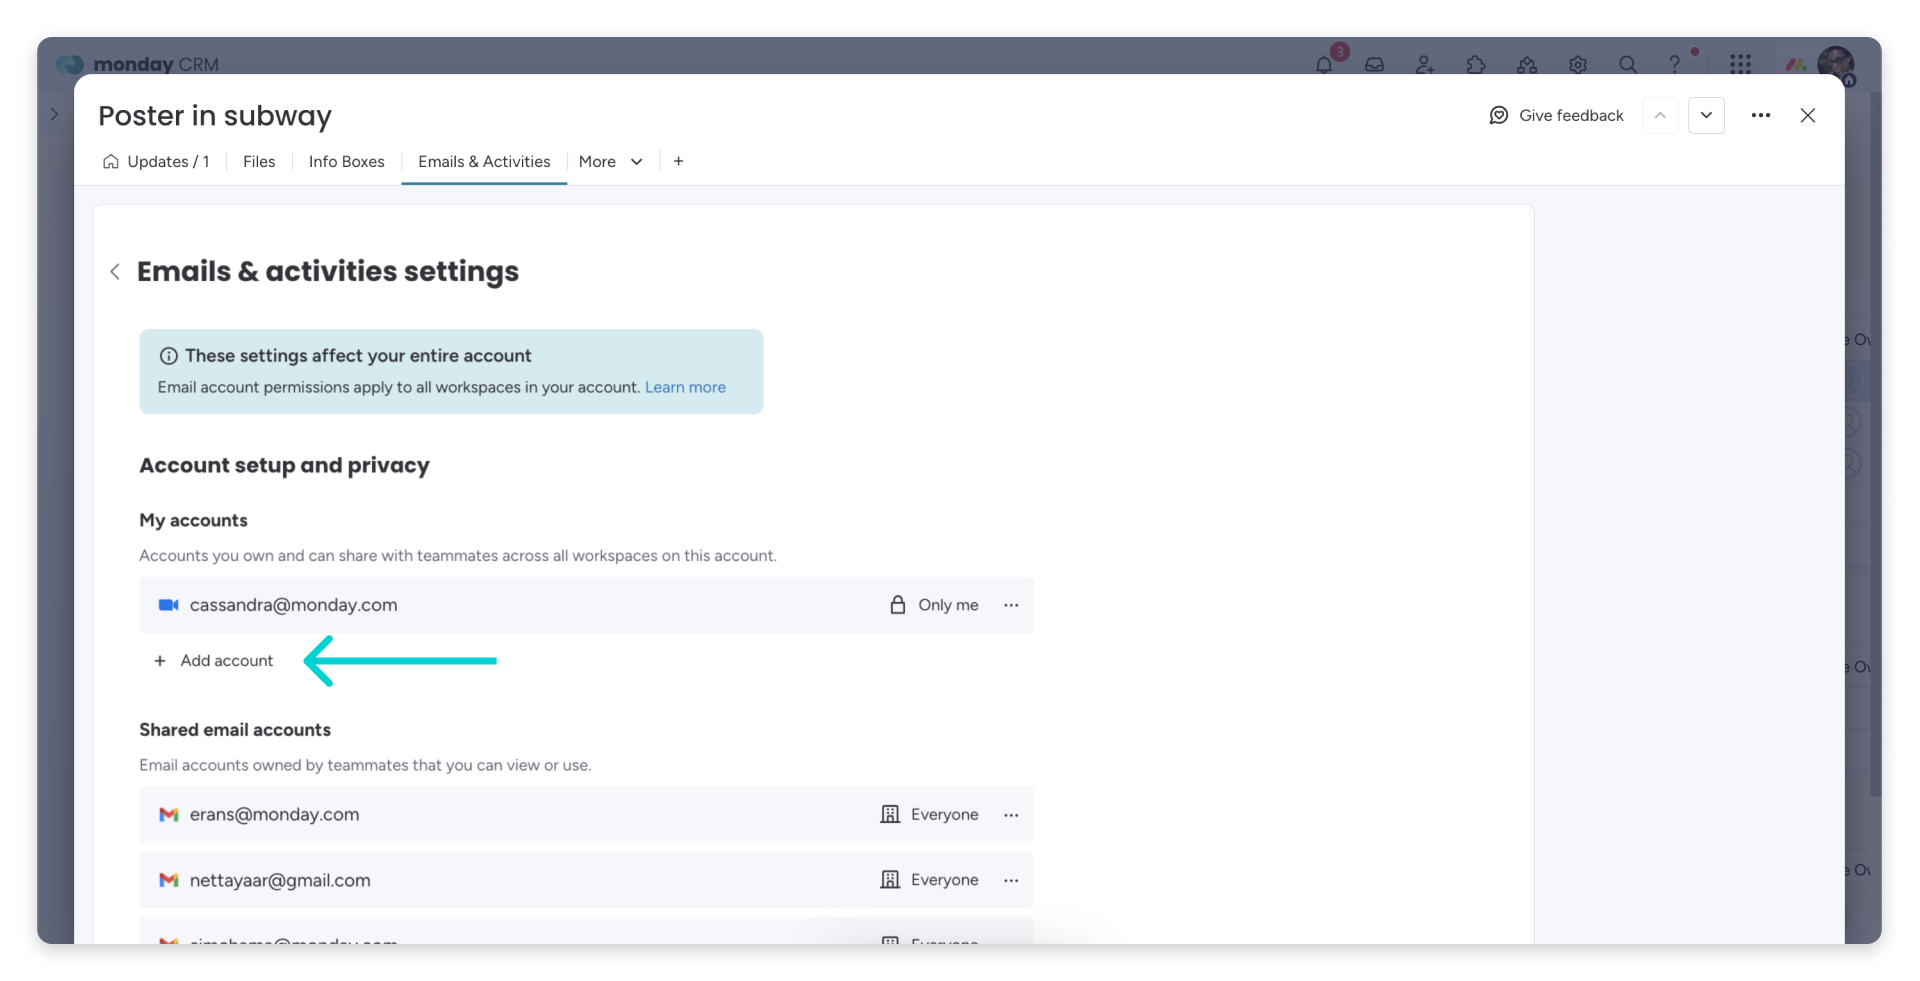Click Add account
The image size is (1920, 981).
pyautogui.click(x=214, y=661)
